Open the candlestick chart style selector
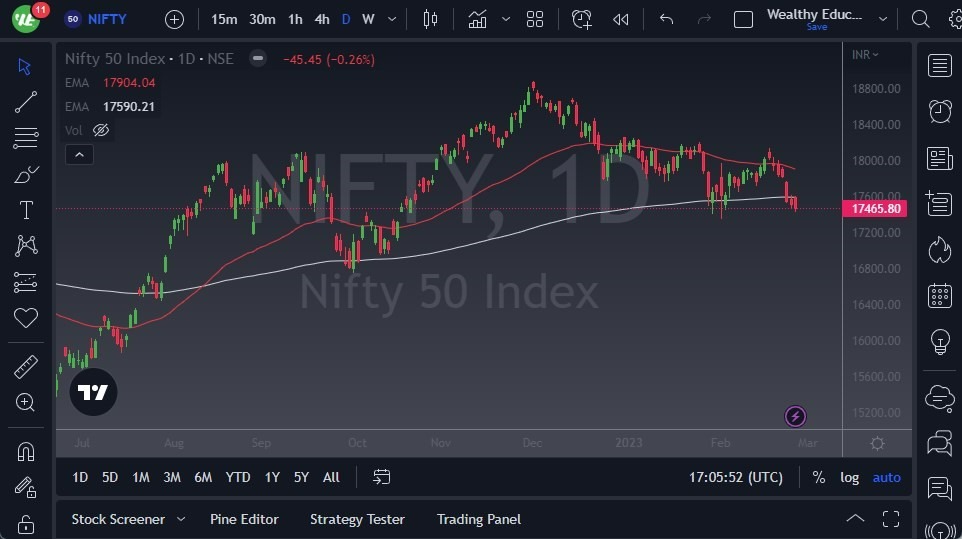Screen dimensions: 962x539 pos(430,20)
